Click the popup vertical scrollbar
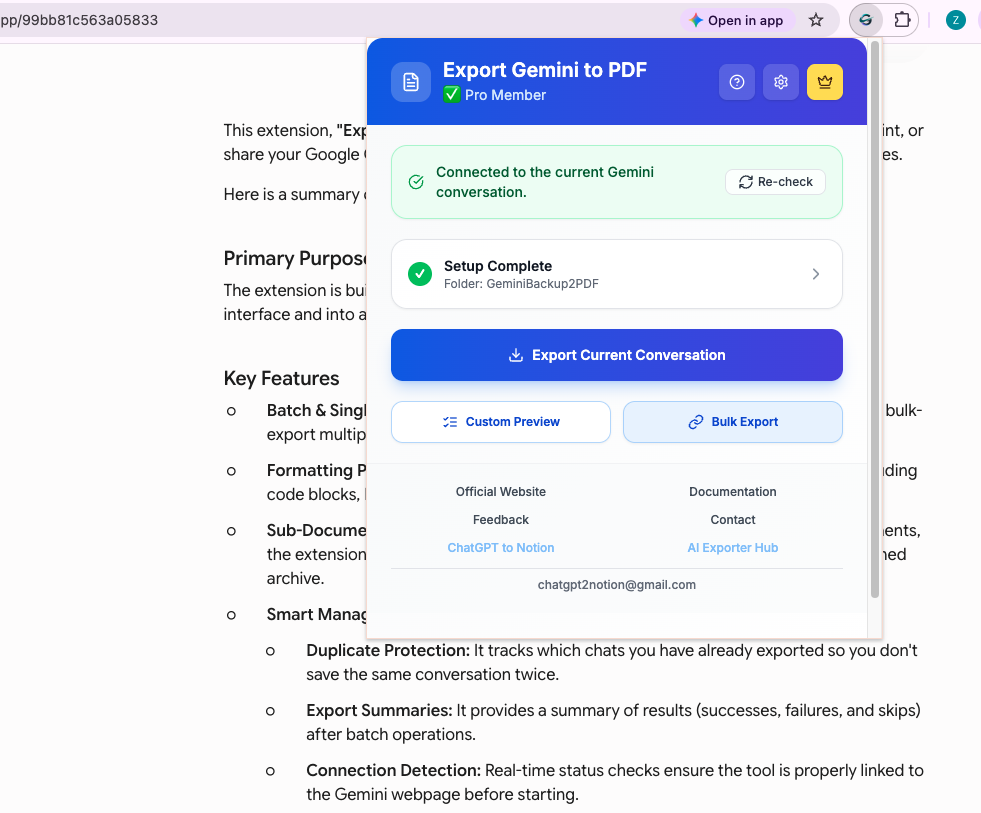981x813 pixels. [x=875, y=319]
